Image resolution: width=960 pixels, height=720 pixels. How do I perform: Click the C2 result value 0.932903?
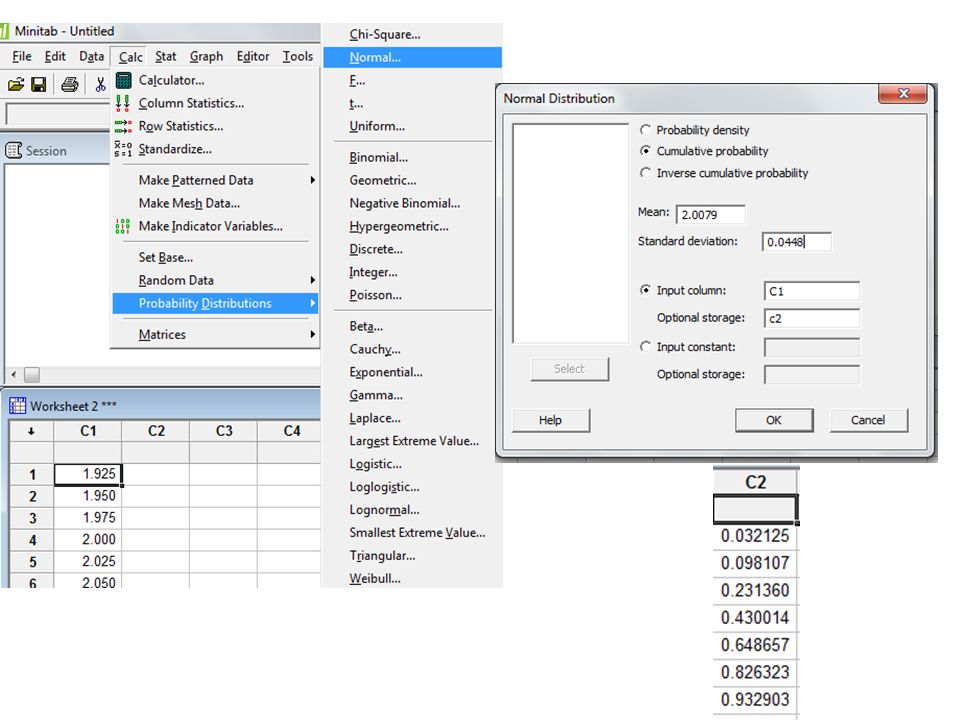click(x=756, y=699)
